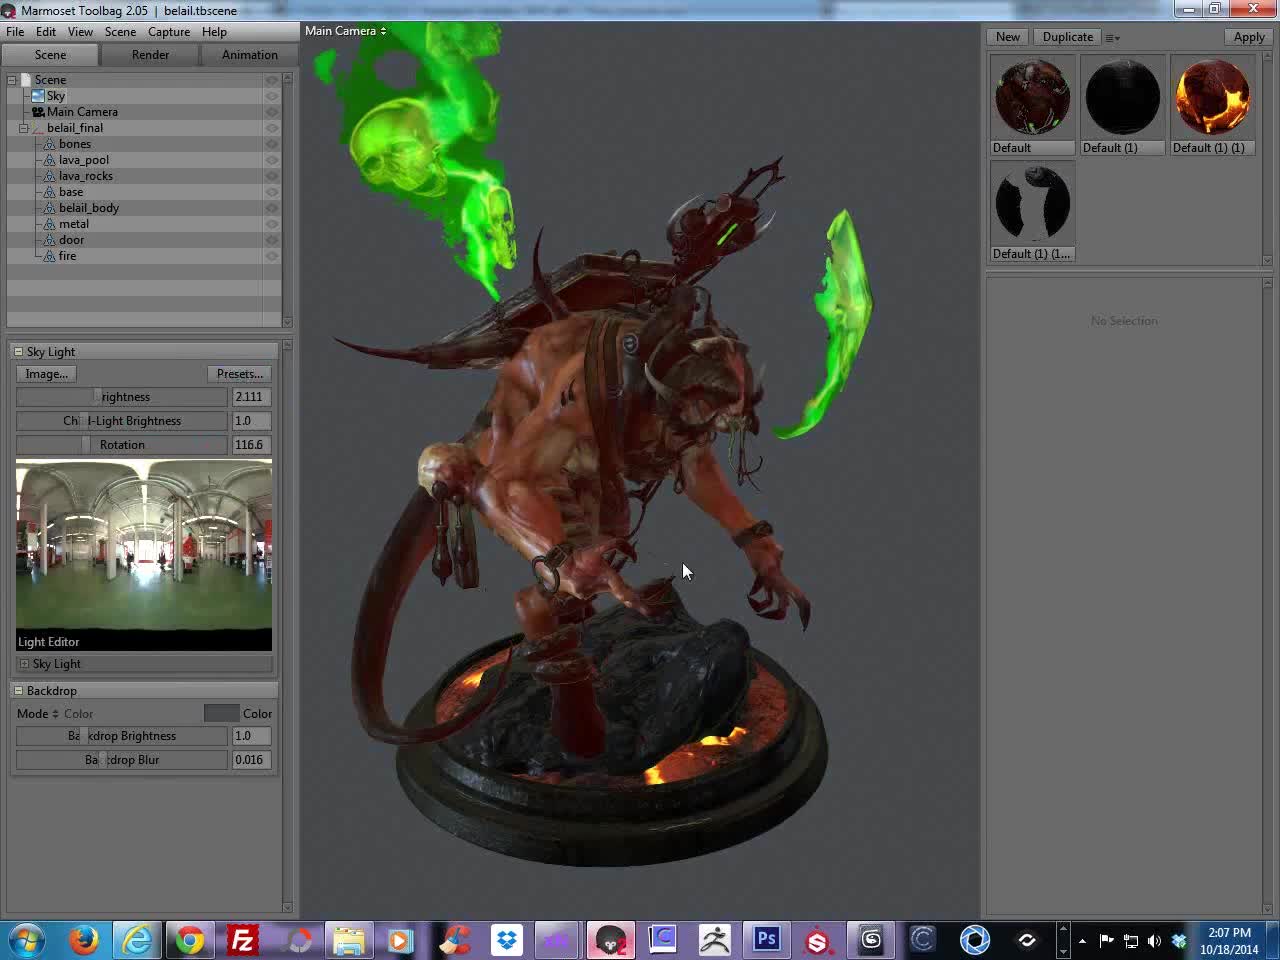
Task: Click the sky panorama Light Editor preview
Action: [144, 555]
